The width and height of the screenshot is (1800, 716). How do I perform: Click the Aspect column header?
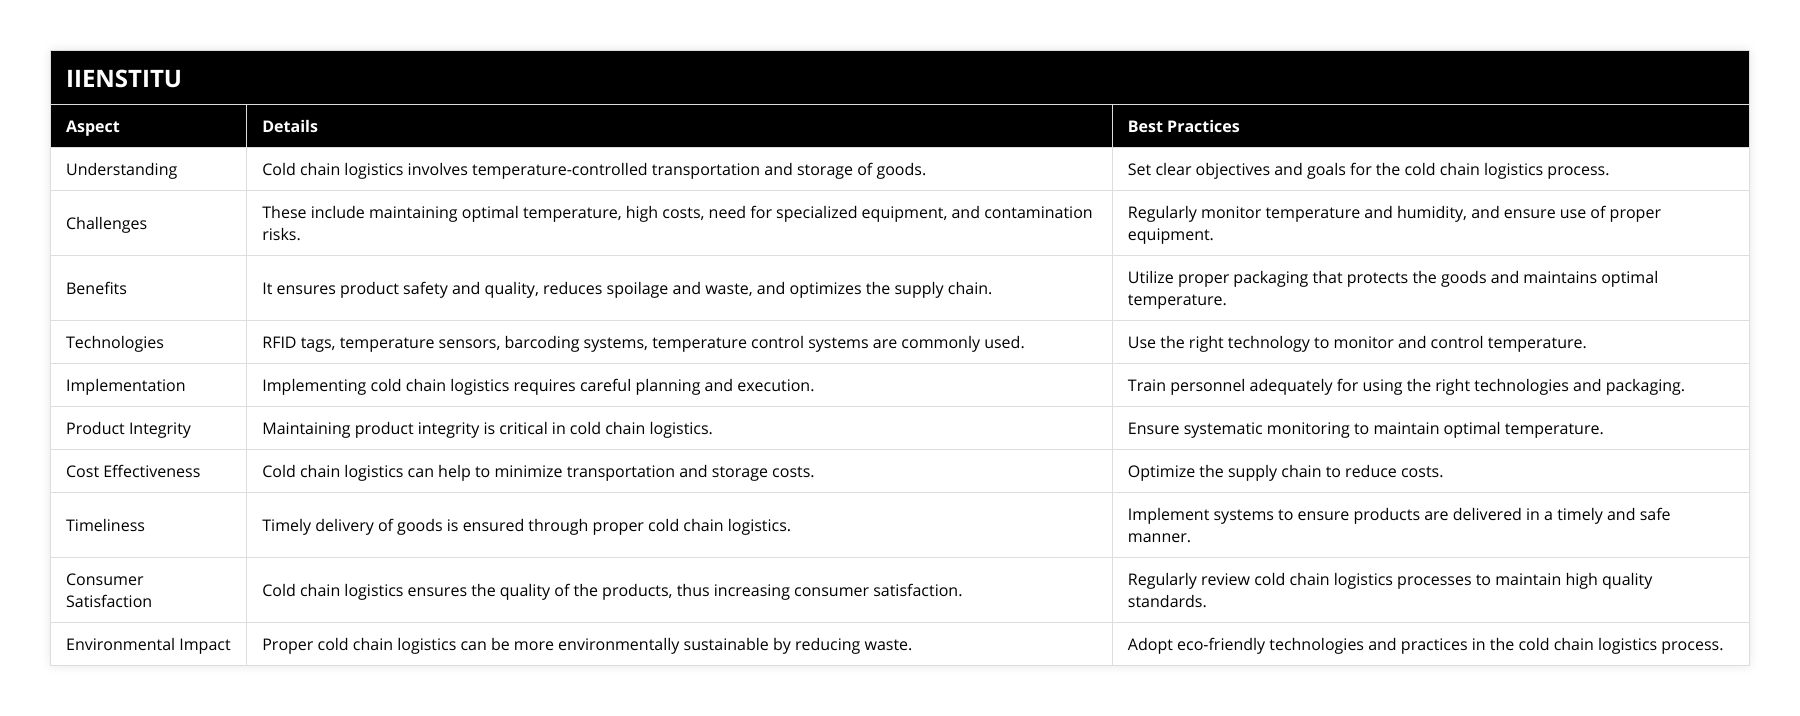pos(92,126)
